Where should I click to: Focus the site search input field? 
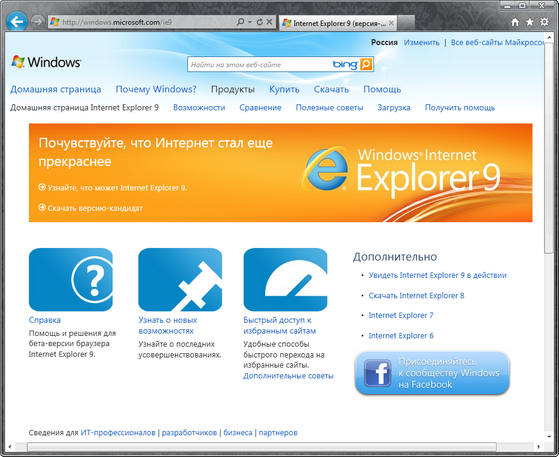click(x=260, y=65)
